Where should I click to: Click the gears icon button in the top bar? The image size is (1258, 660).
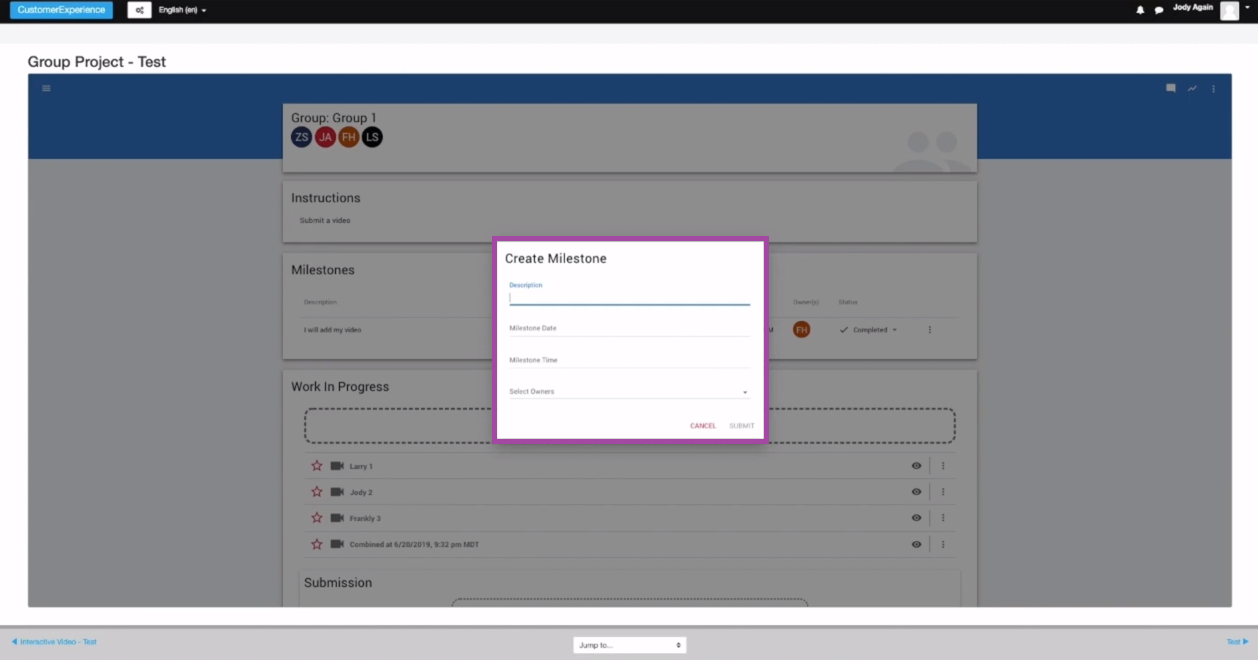(140, 10)
